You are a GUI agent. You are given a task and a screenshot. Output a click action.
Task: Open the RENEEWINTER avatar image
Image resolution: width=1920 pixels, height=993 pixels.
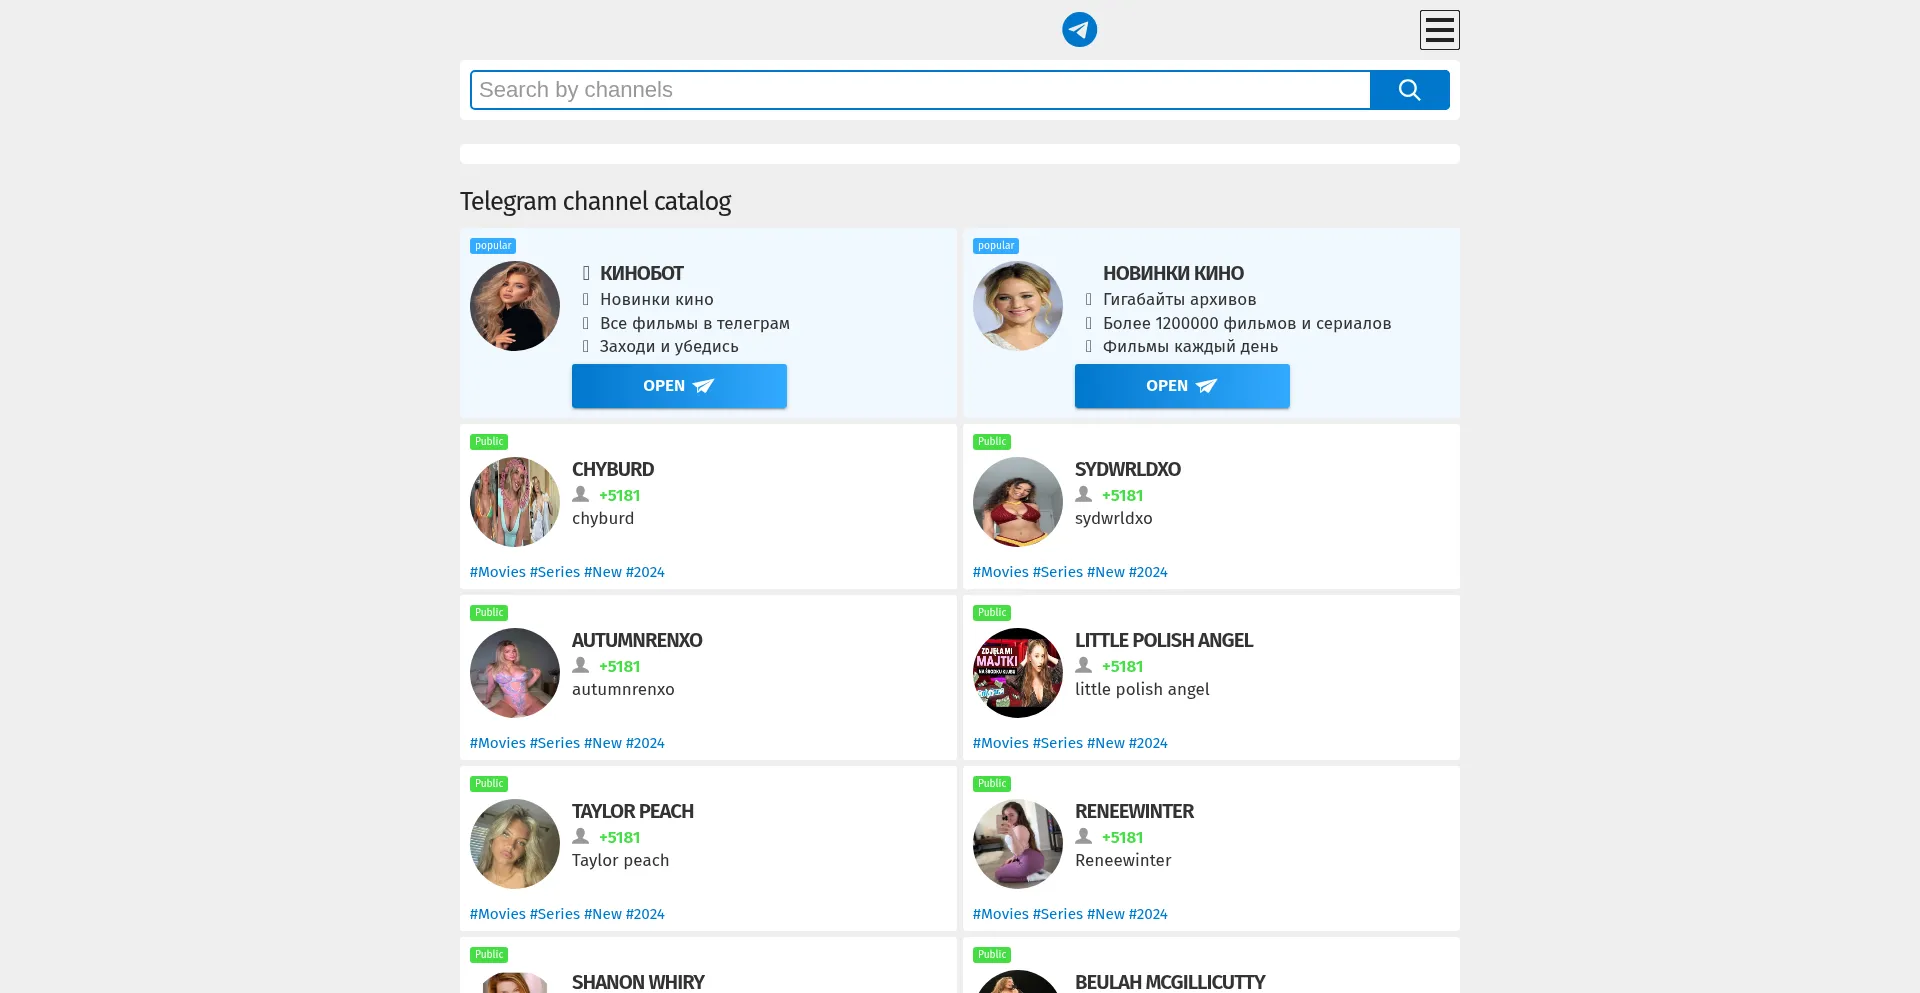pyautogui.click(x=1018, y=844)
